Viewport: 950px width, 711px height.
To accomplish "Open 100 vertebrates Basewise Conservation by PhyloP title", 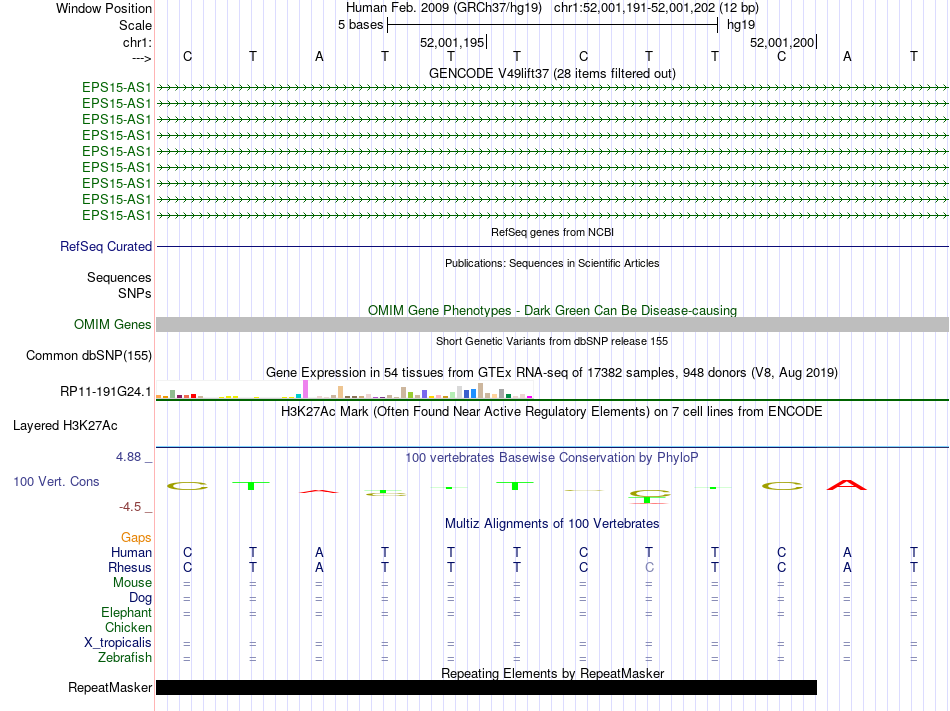I will 552,457.
